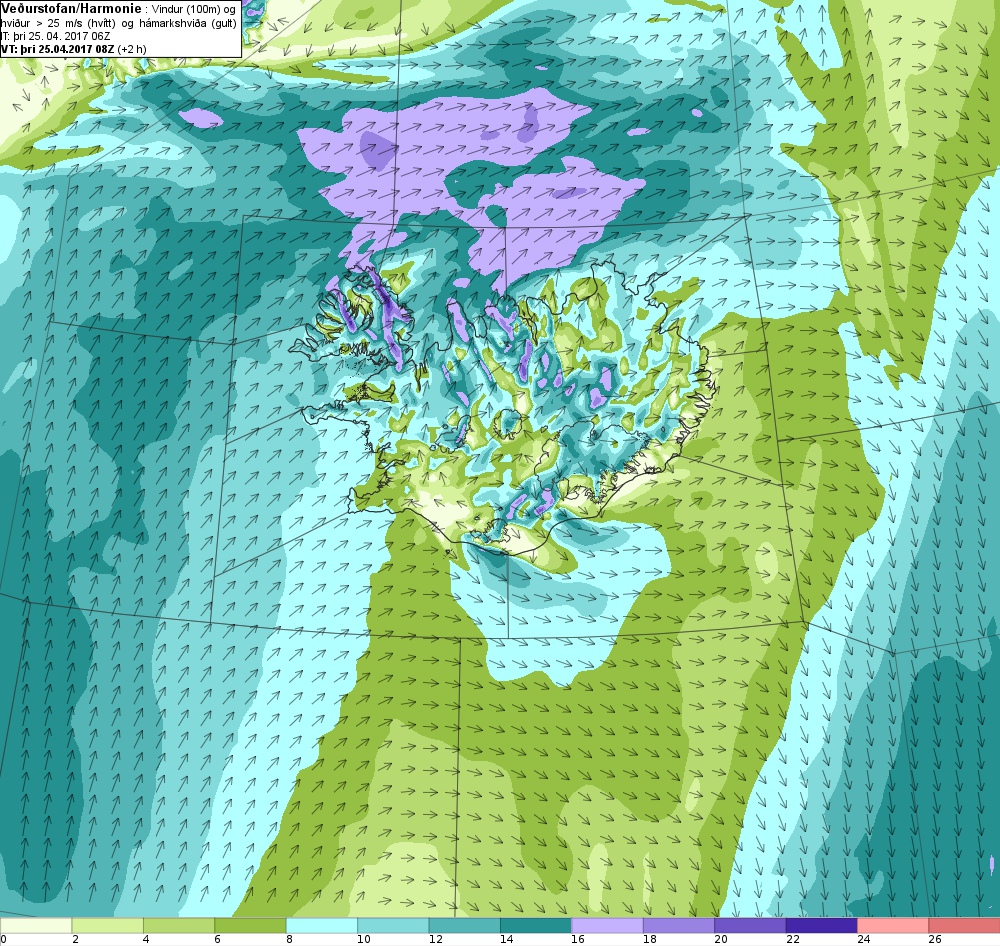The image size is (1000, 946).
Task: Click the legend scale label "2"
Action: click(75, 939)
